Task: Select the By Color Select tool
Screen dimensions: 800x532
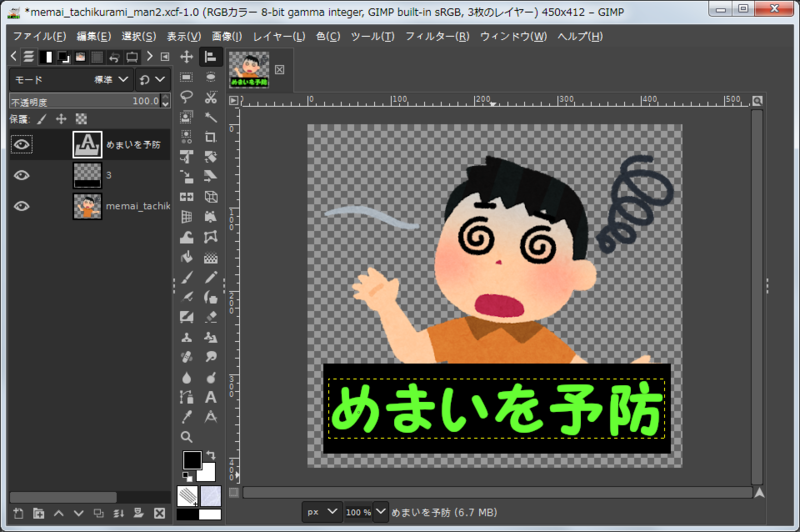Action: (x=186, y=137)
